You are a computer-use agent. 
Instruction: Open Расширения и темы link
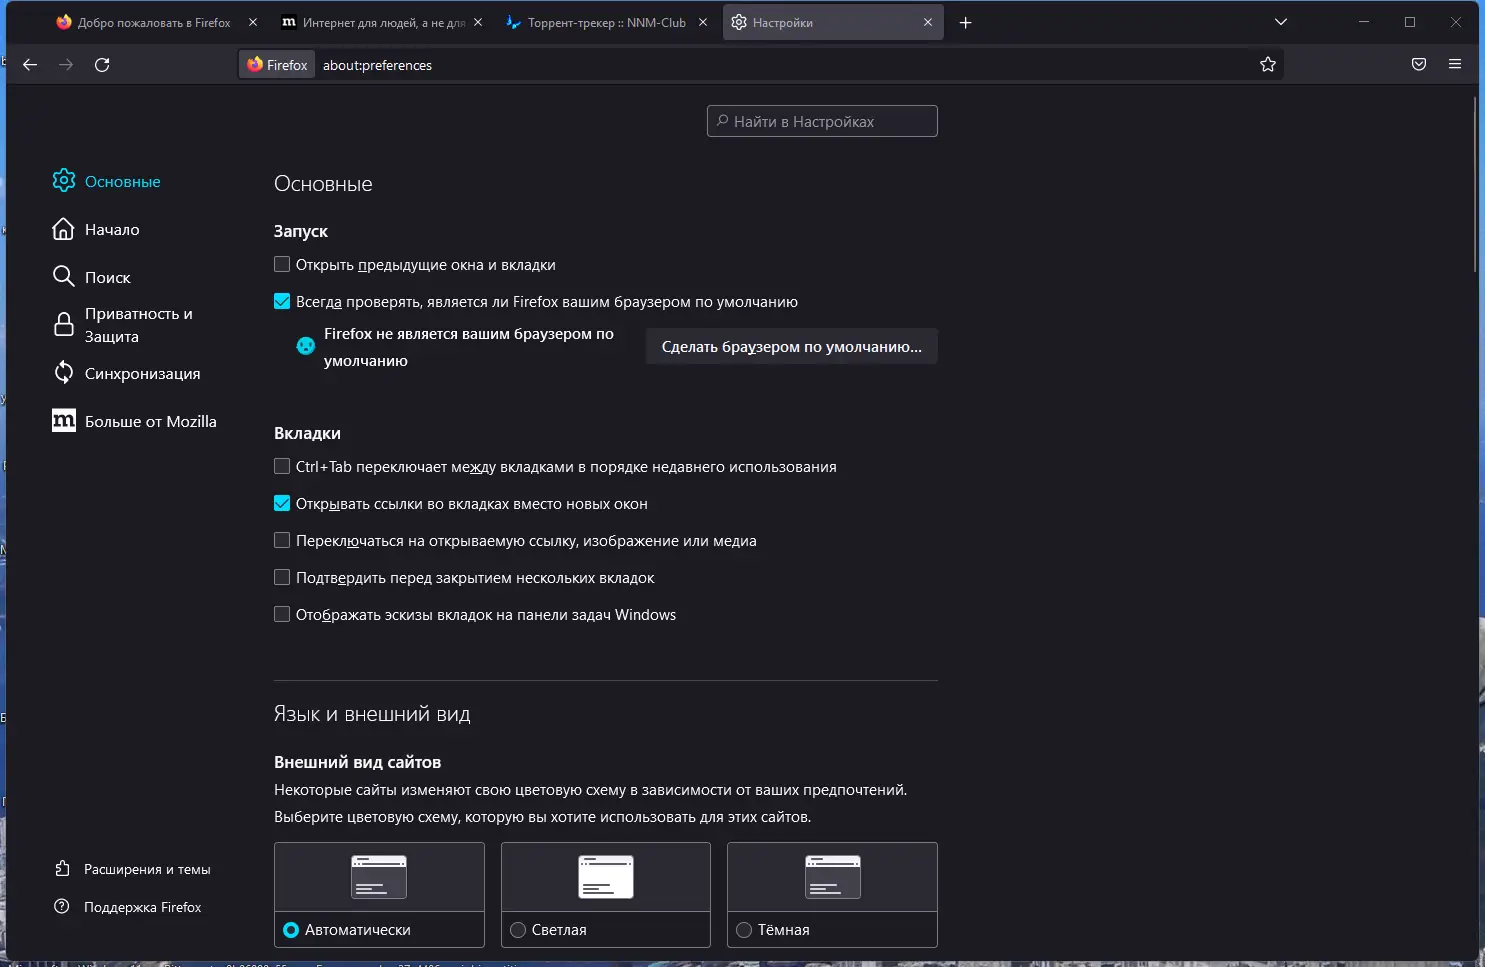147,870
